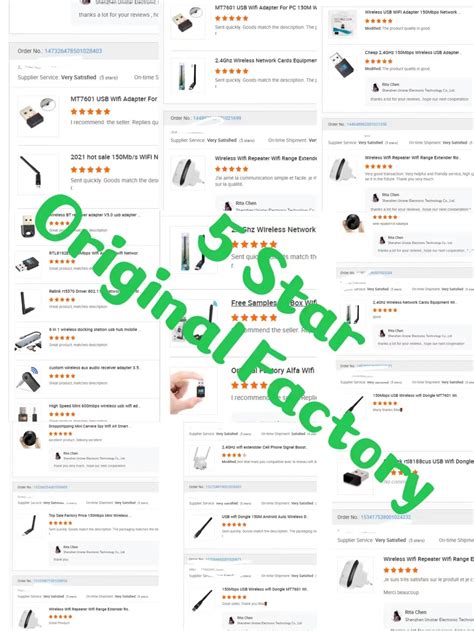Click the Top Sale Factory Price 150Mbps Mini Wireless title
The image size is (474, 631).
click(x=89, y=516)
